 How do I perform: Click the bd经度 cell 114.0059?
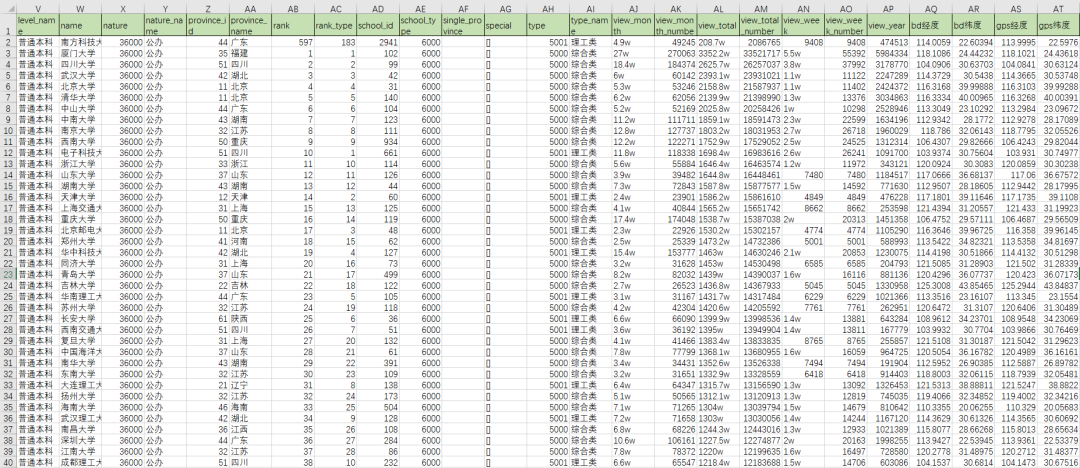931,42
